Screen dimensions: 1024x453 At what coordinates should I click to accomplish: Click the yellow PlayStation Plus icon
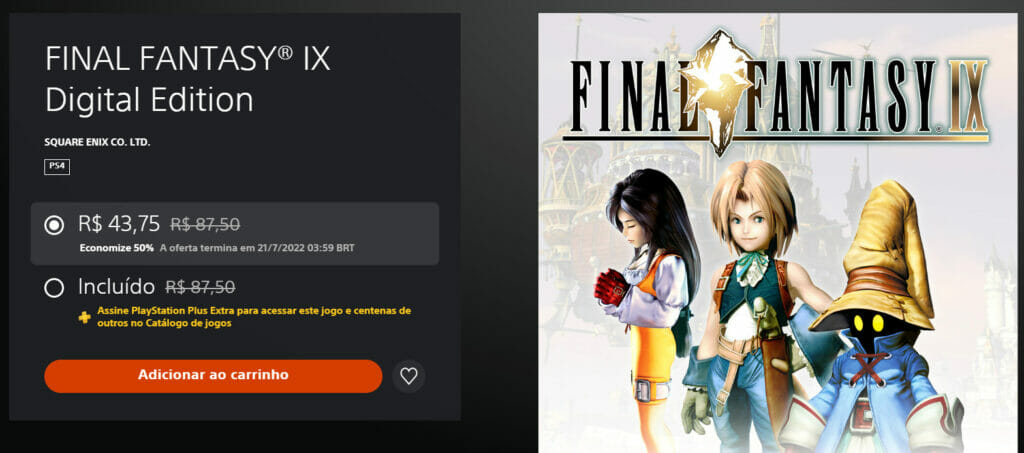(x=84, y=317)
